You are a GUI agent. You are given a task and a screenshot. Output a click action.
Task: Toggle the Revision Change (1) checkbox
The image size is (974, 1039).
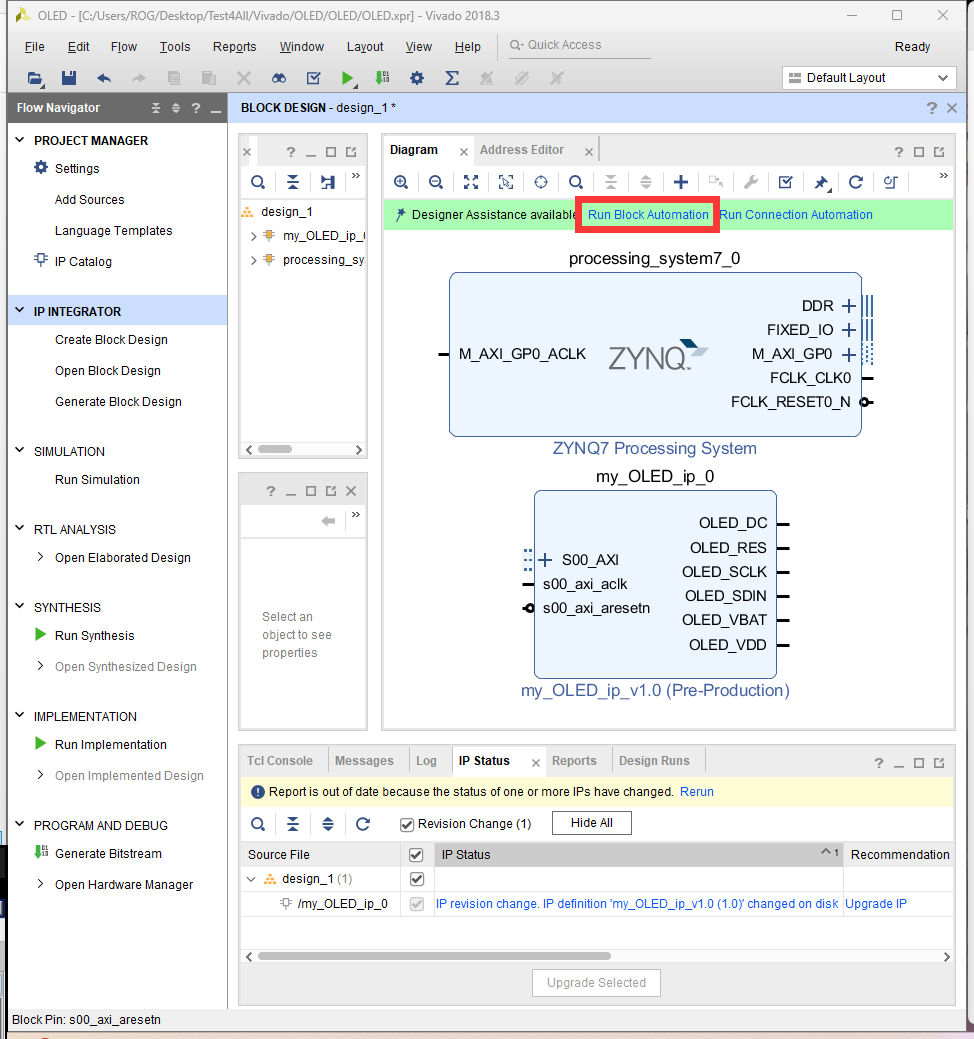407,824
